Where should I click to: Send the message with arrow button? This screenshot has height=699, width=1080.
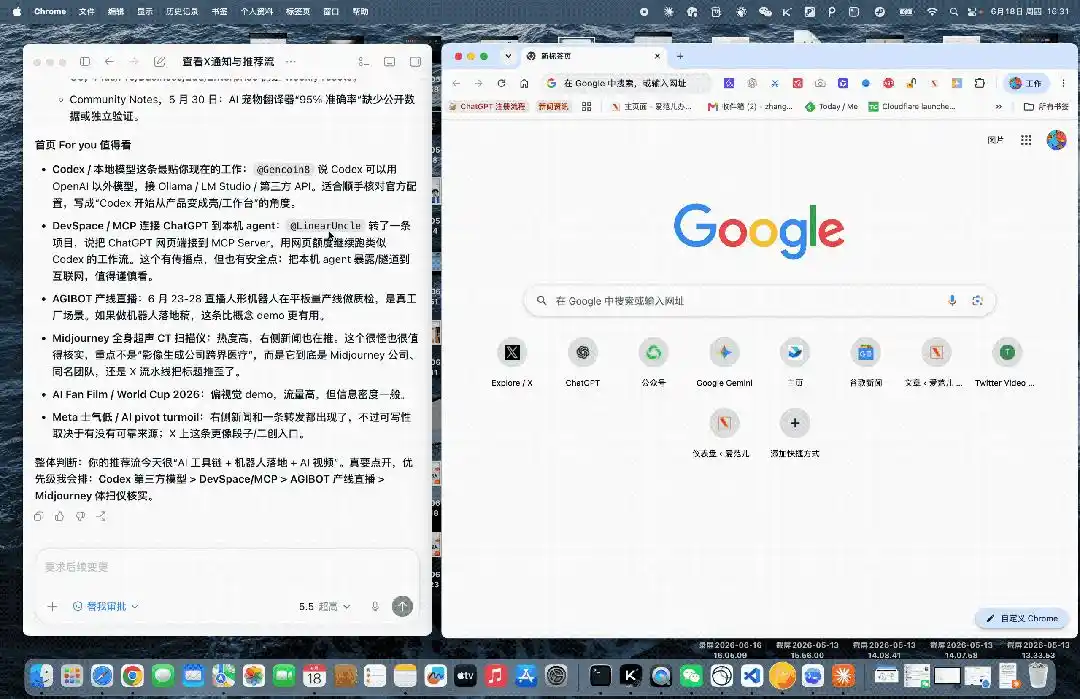402,606
